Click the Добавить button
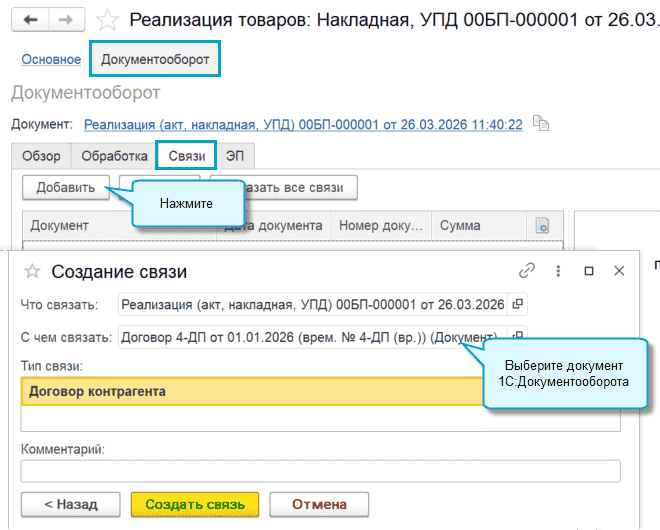The width and height of the screenshot is (660, 530). 66,187
